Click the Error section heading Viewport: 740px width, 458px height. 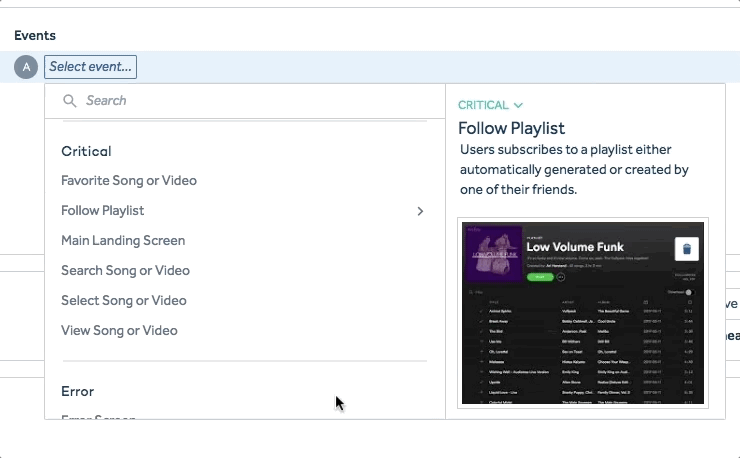77,391
